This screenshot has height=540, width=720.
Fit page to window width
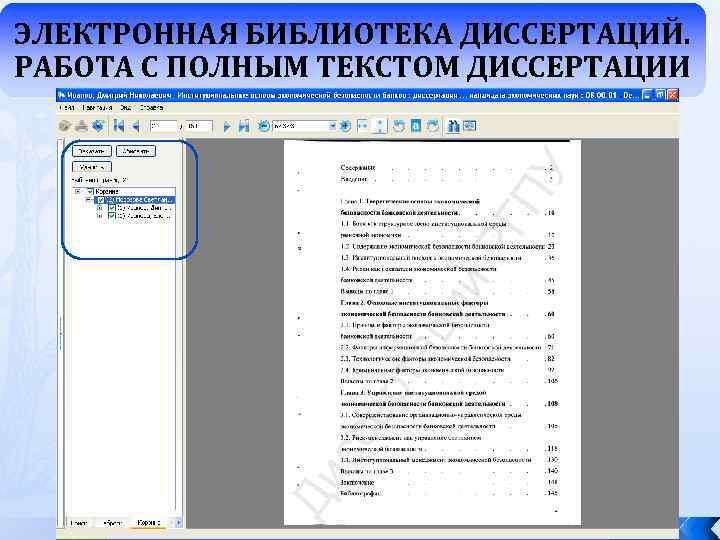[362, 126]
